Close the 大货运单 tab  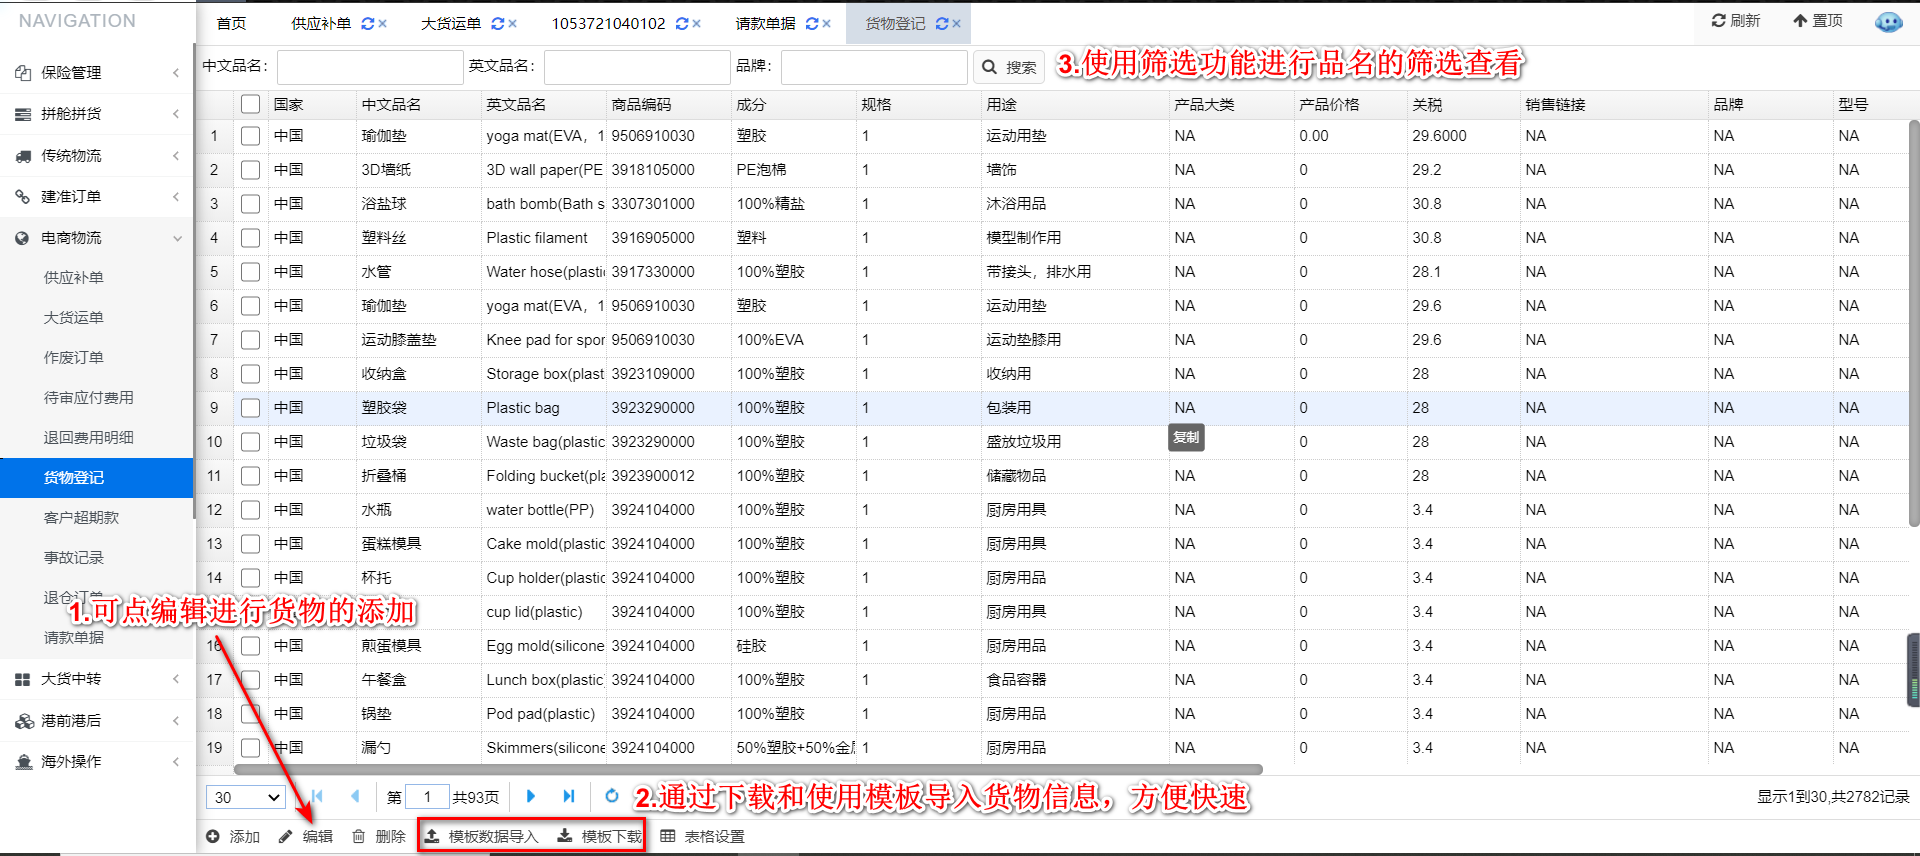513,23
